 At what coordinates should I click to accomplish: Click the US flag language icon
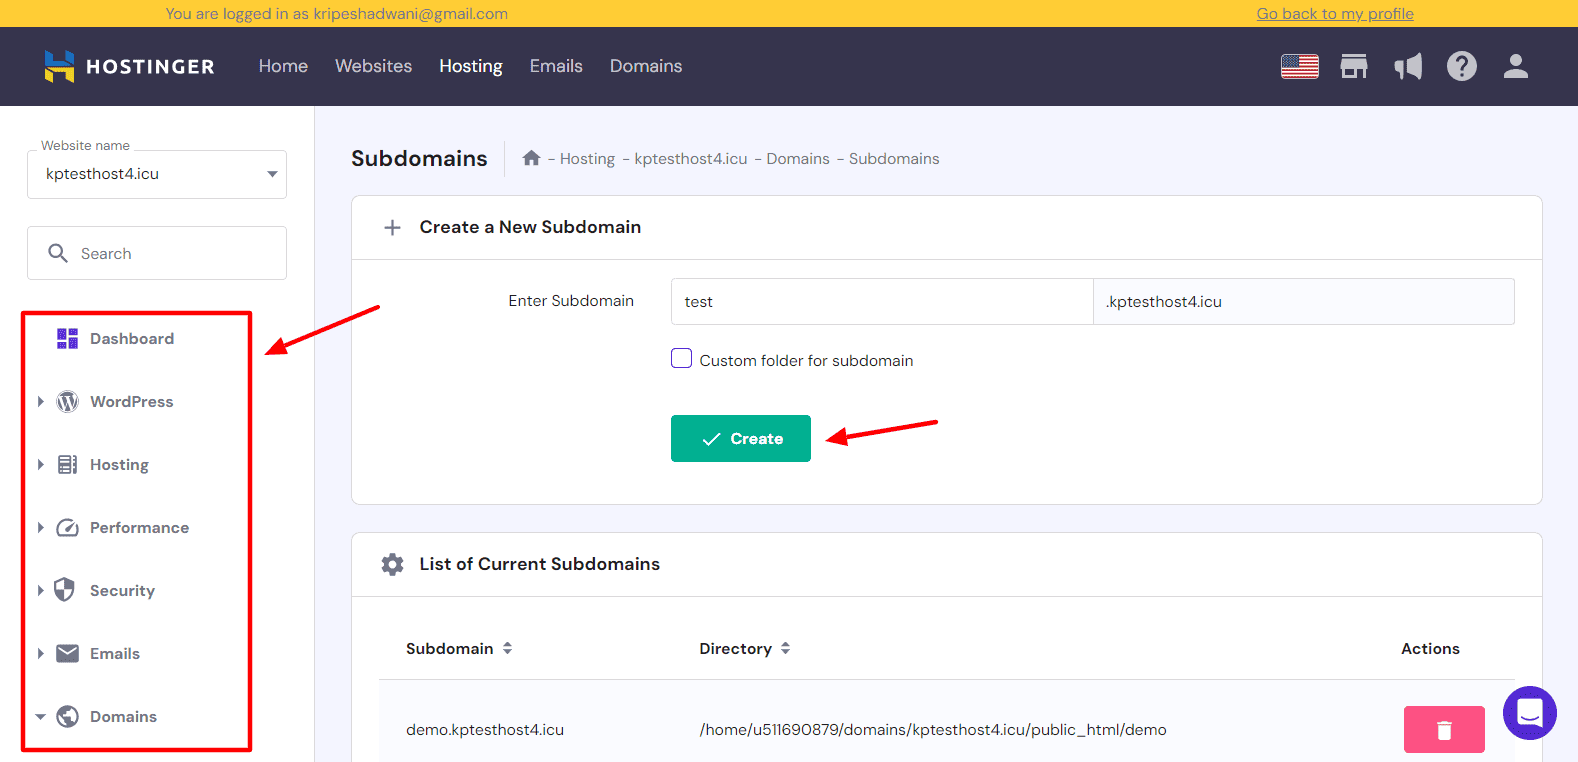tap(1299, 67)
